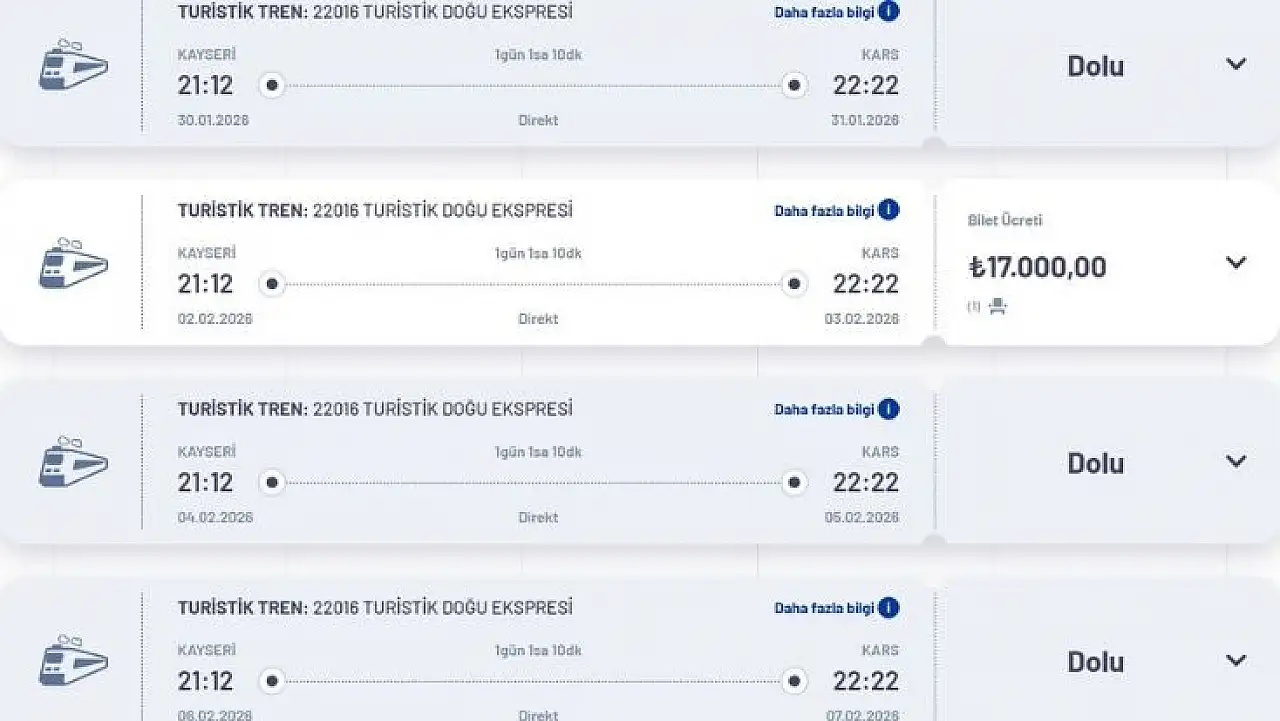
Task: Click info icon on 06.02.2026 train card
Action: click(x=888, y=607)
